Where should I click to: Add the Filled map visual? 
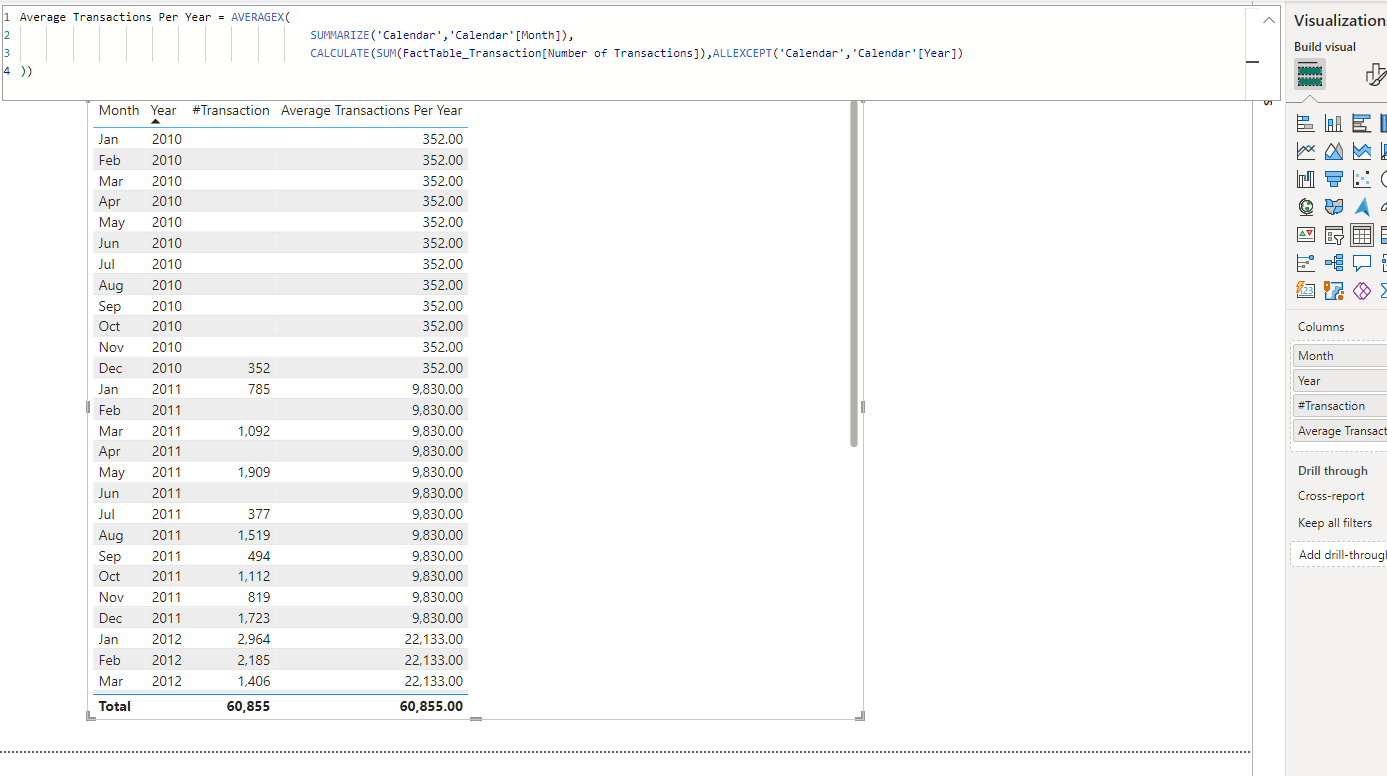tap(1333, 207)
